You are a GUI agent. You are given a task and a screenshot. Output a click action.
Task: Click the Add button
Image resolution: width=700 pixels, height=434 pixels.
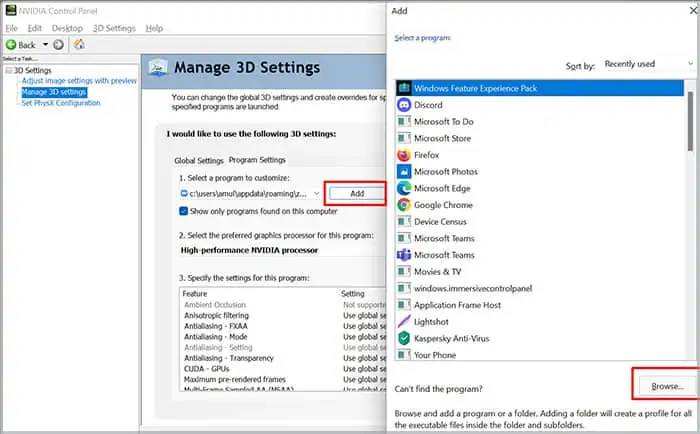(355, 193)
